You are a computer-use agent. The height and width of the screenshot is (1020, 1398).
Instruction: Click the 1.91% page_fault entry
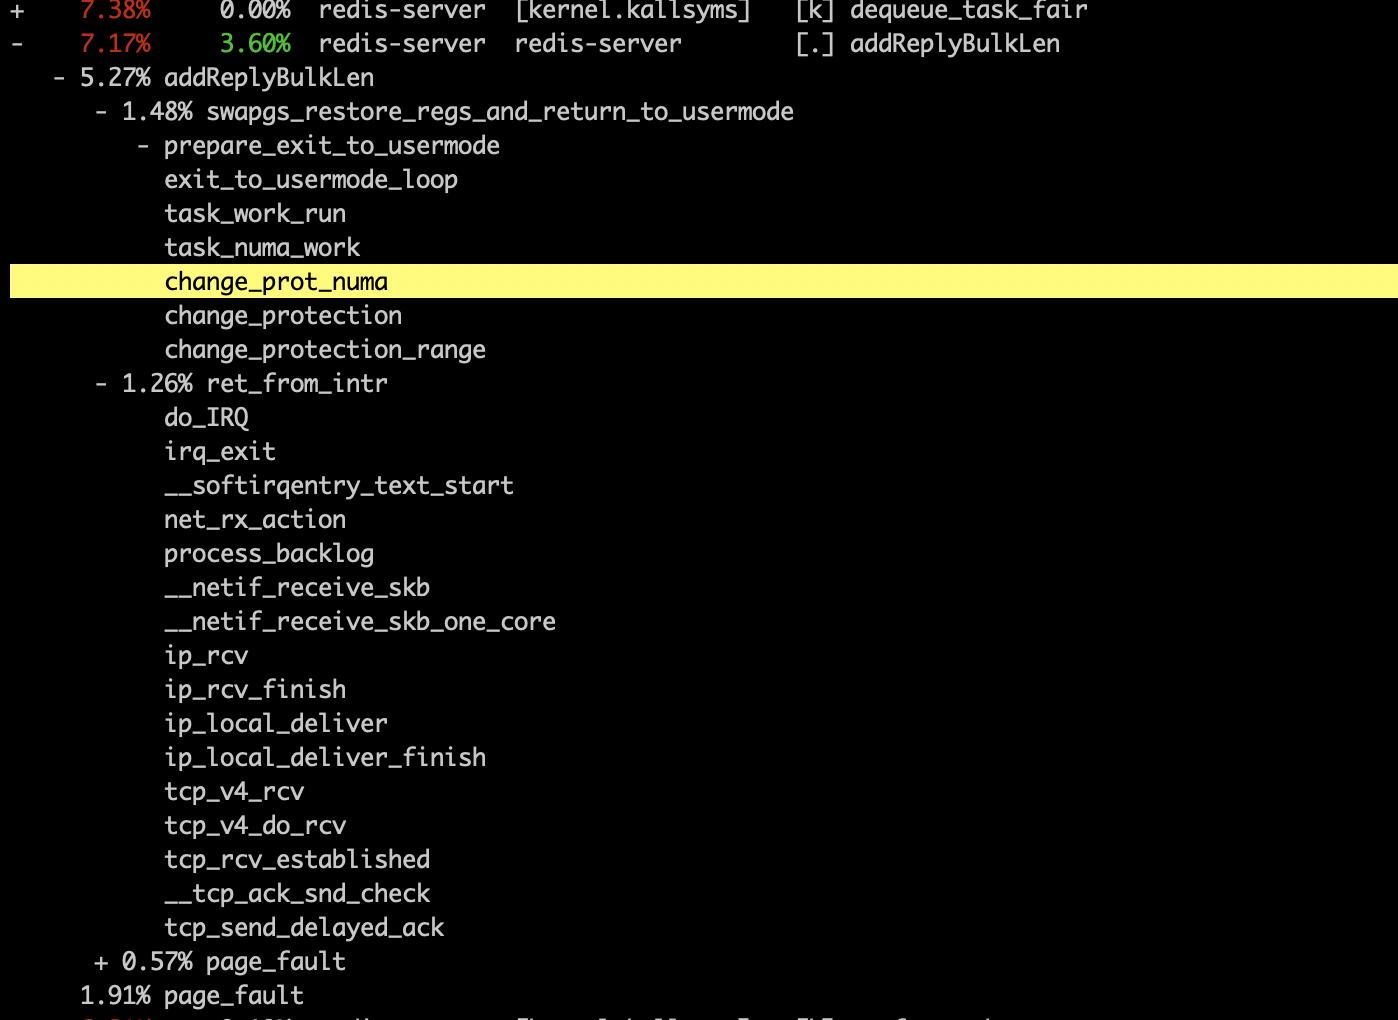[191, 996]
